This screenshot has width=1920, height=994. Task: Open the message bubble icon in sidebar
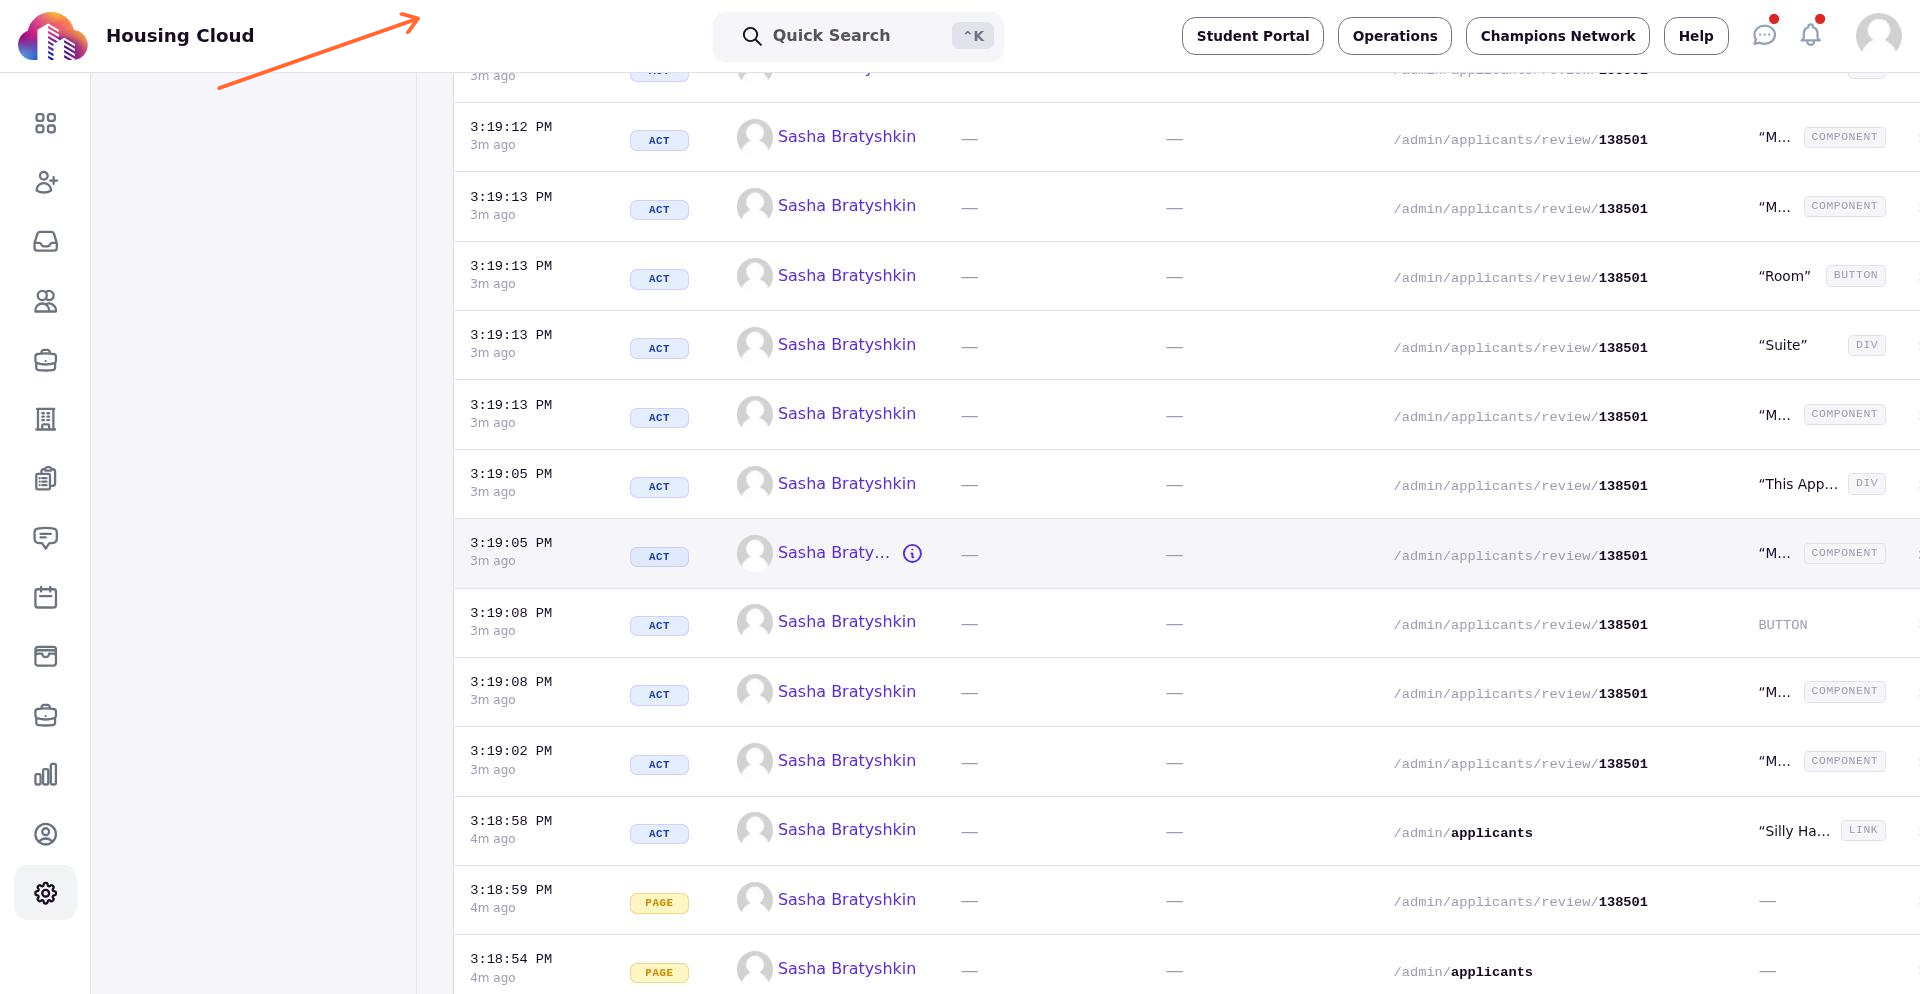click(x=45, y=538)
